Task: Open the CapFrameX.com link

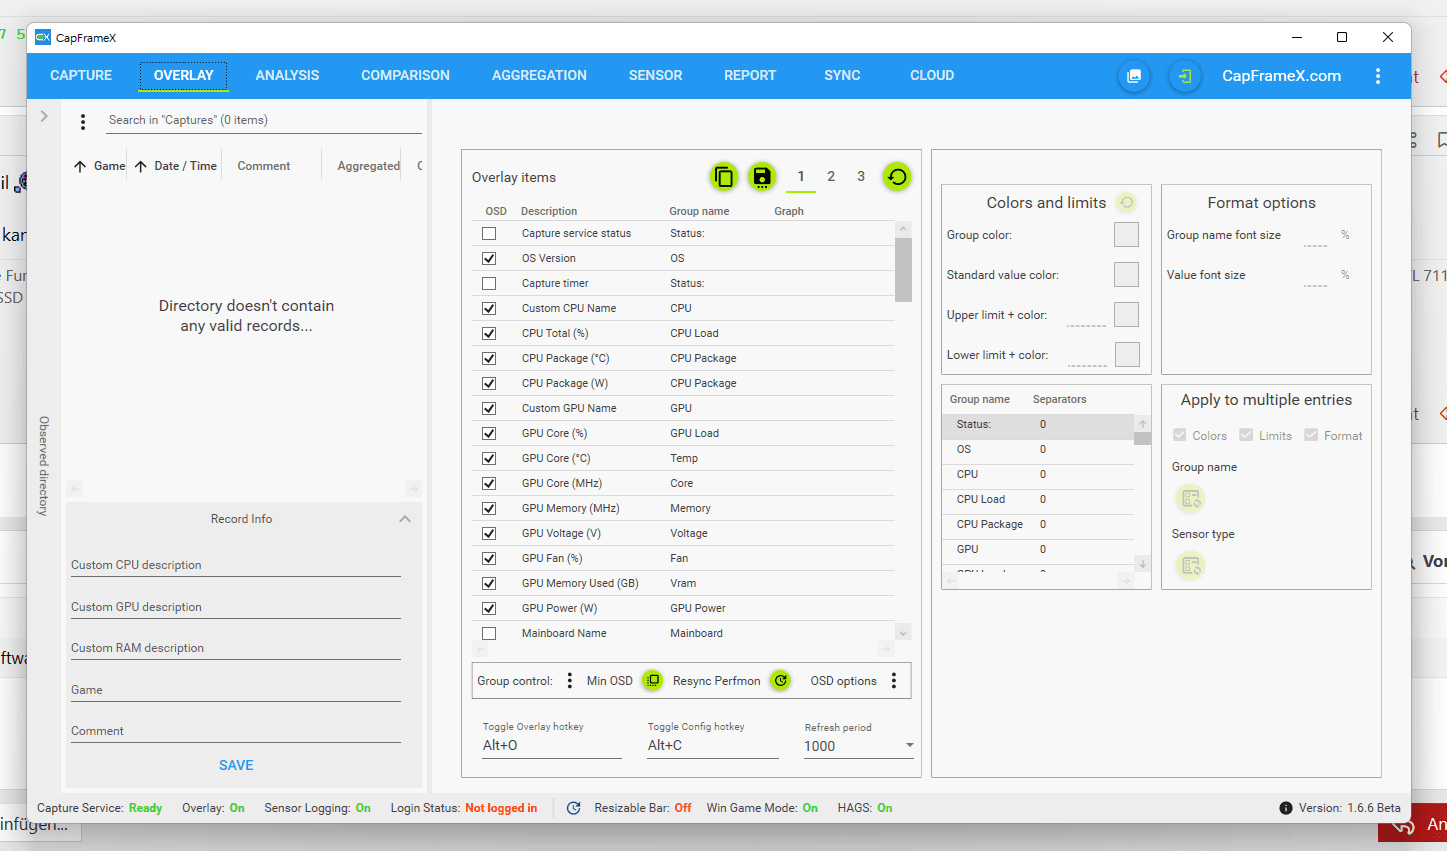Action: 1281,76
